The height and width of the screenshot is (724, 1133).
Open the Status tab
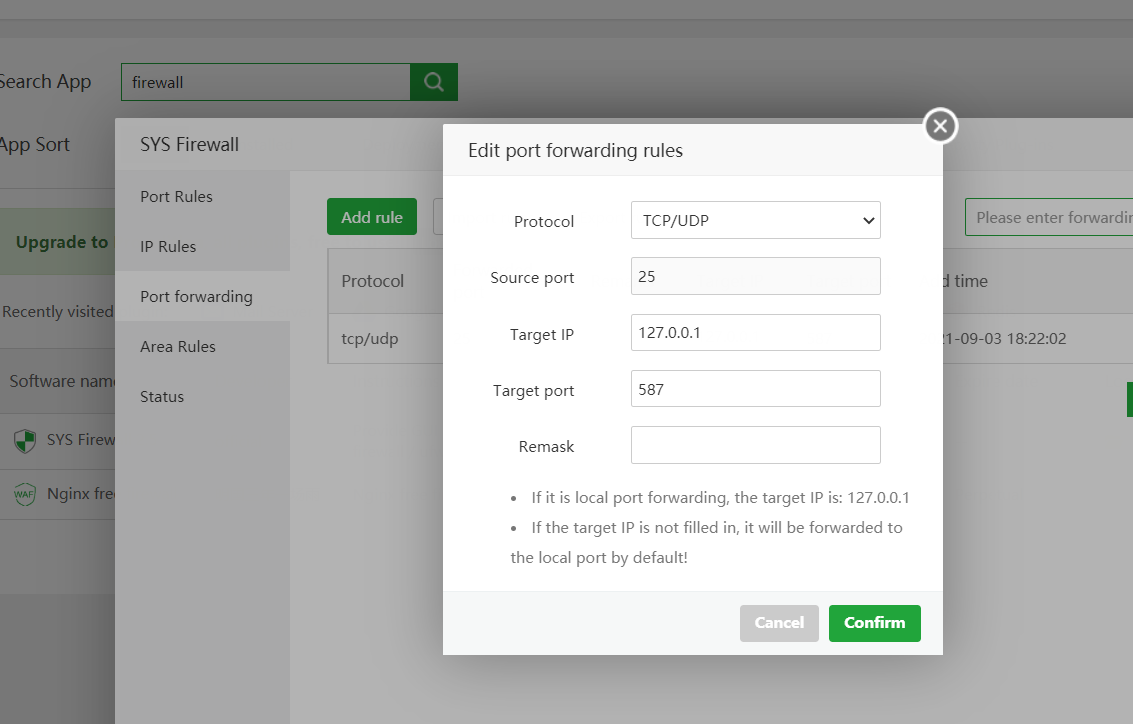tap(162, 396)
